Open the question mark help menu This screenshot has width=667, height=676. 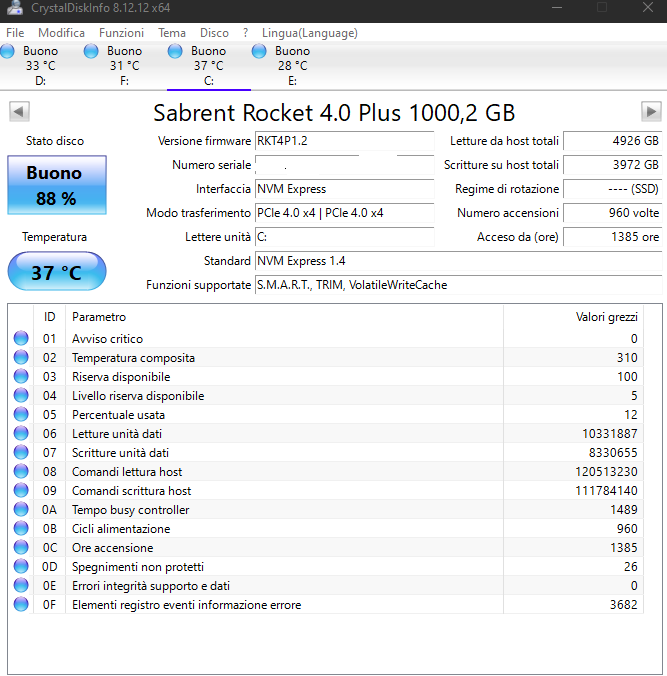pos(245,33)
